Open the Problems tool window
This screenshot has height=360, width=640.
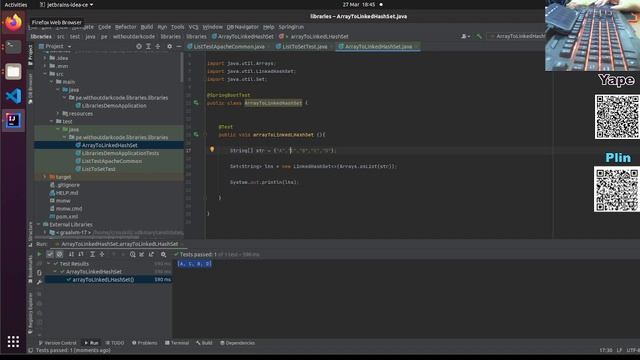coord(144,343)
